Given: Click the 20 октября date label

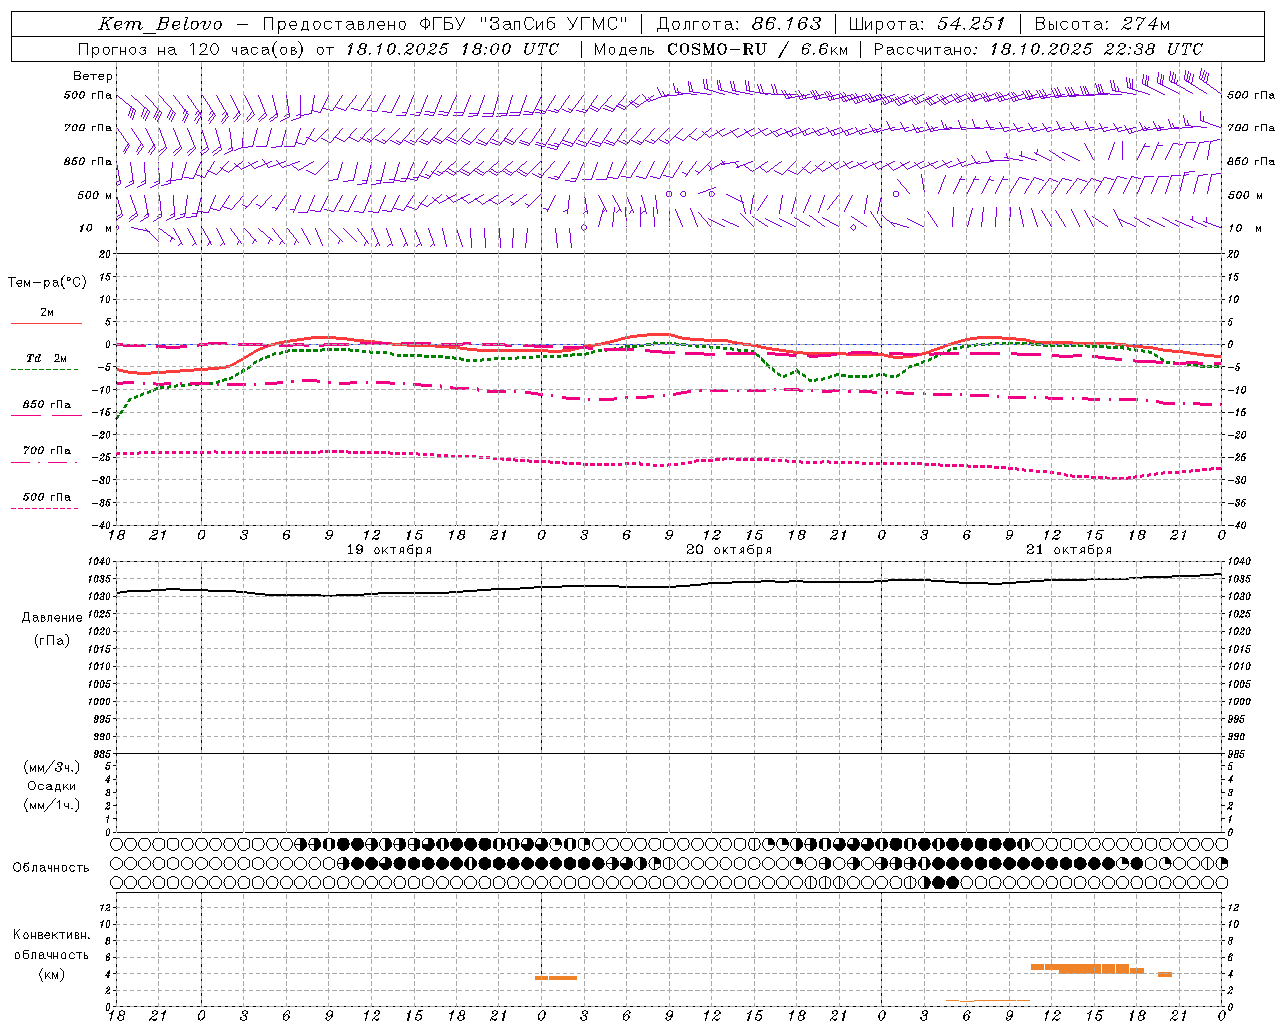Looking at the screenshot, I should 729,550.
